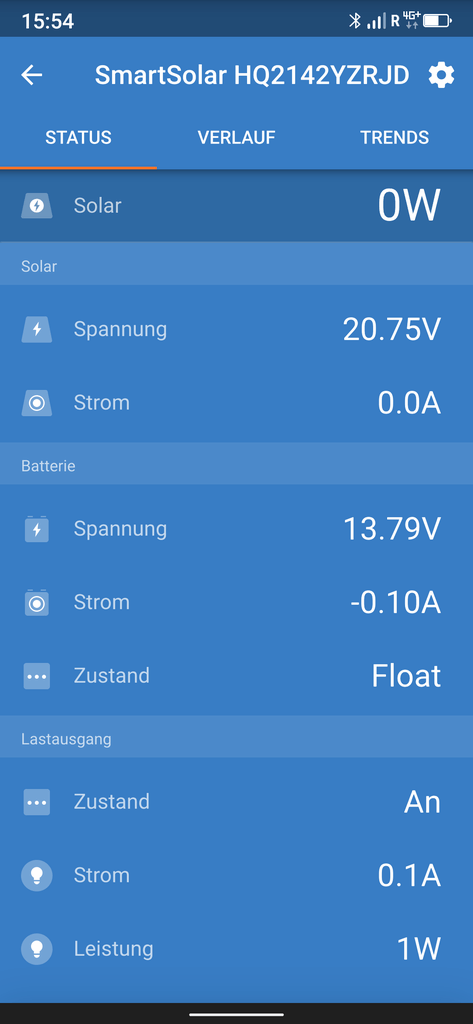Tap the battery Zustand dots icon
The width and height of the screenshot is (473, 1024).
tap(37, 676)
